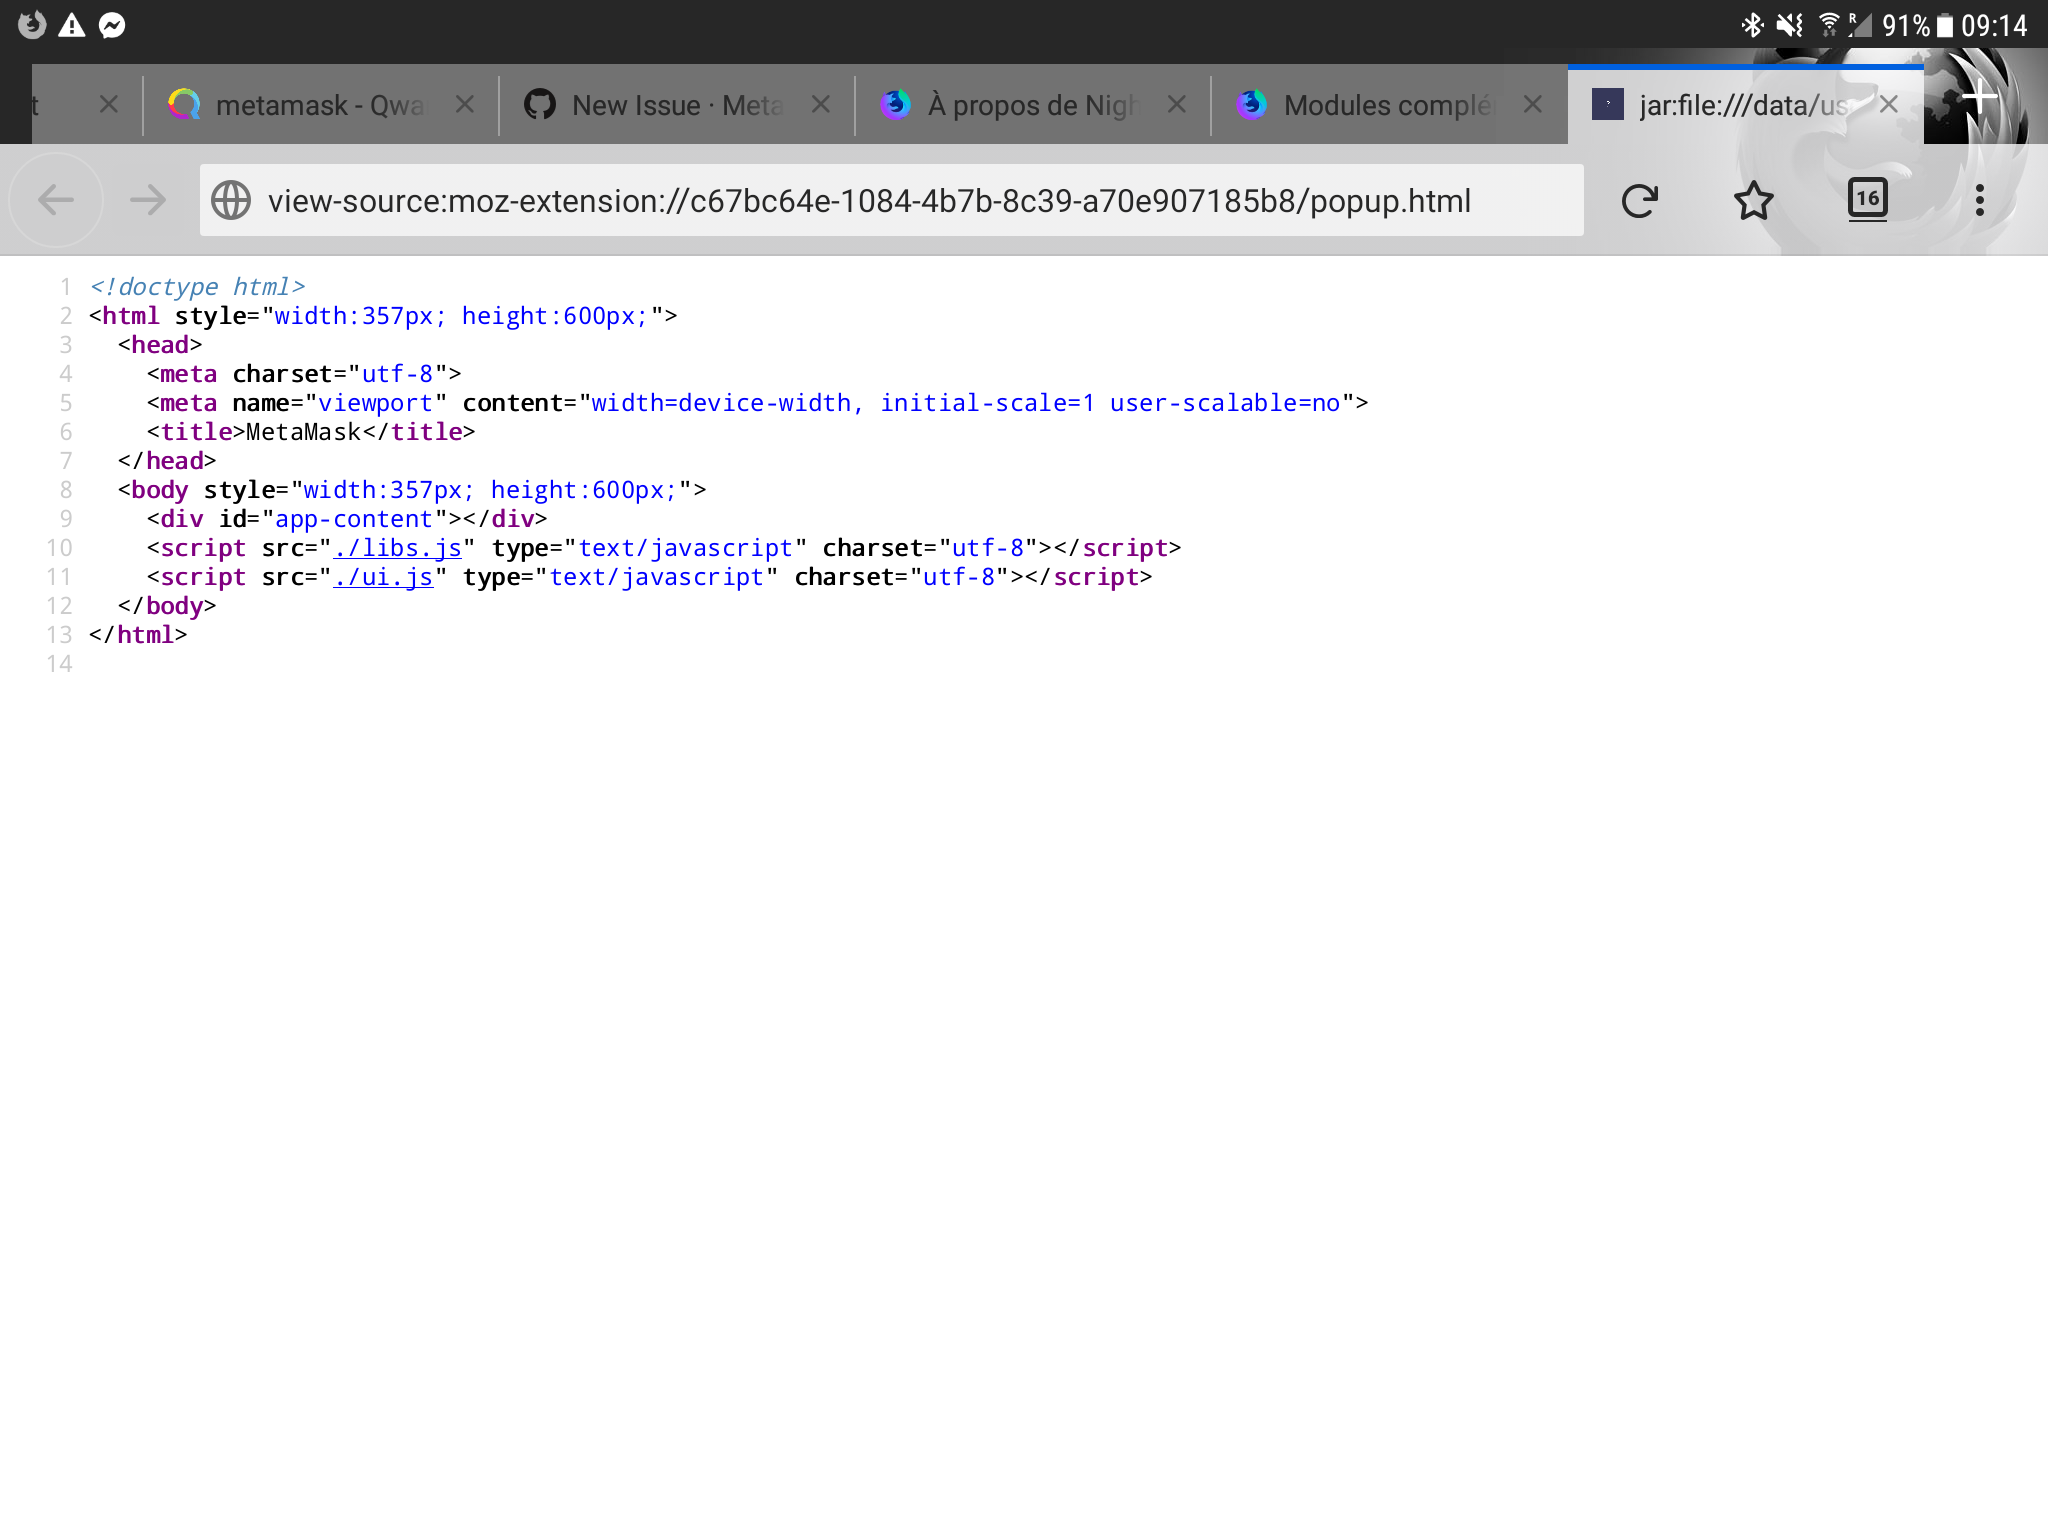This screenshot has height=1536, width=2048.
Task: Navigate forward in browsing history
Action: pyautogui.click(x=148, y=200)
